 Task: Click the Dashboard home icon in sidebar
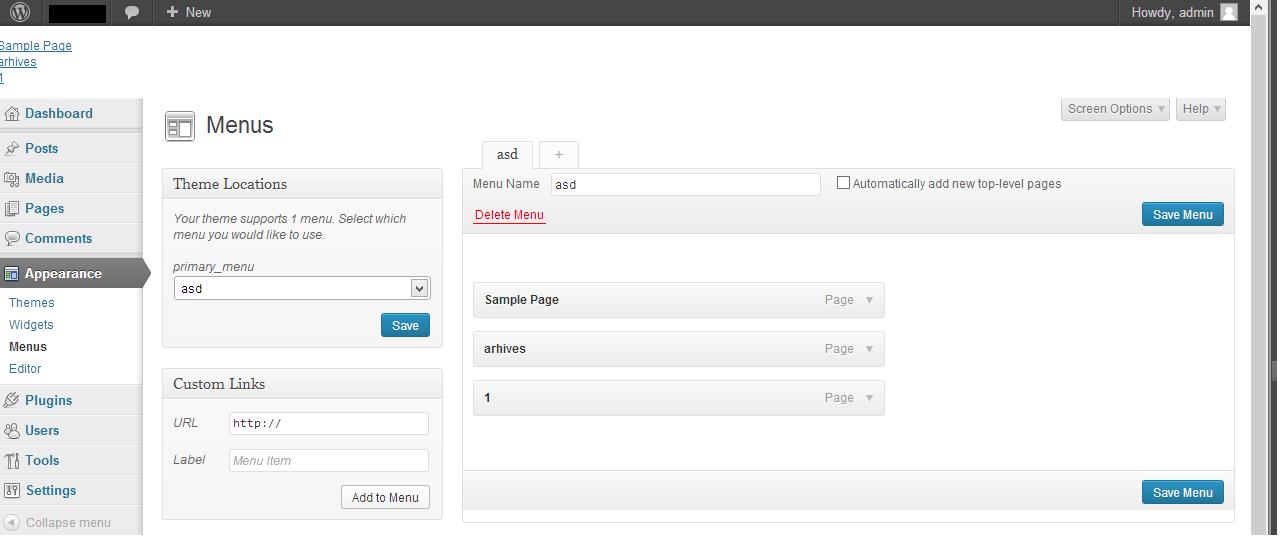pyautogui.click(x=12, y=114)
